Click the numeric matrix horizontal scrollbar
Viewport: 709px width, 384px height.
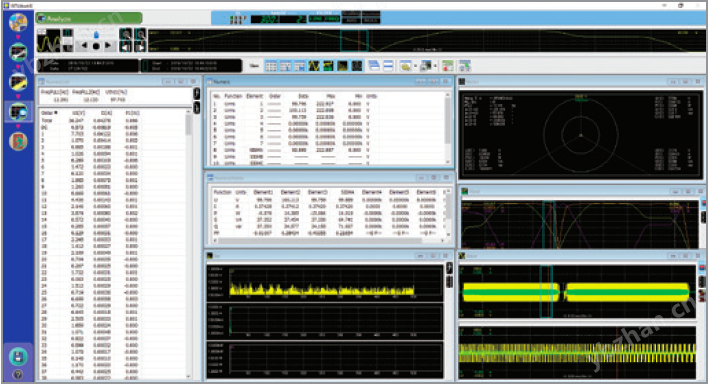point(328,240)
